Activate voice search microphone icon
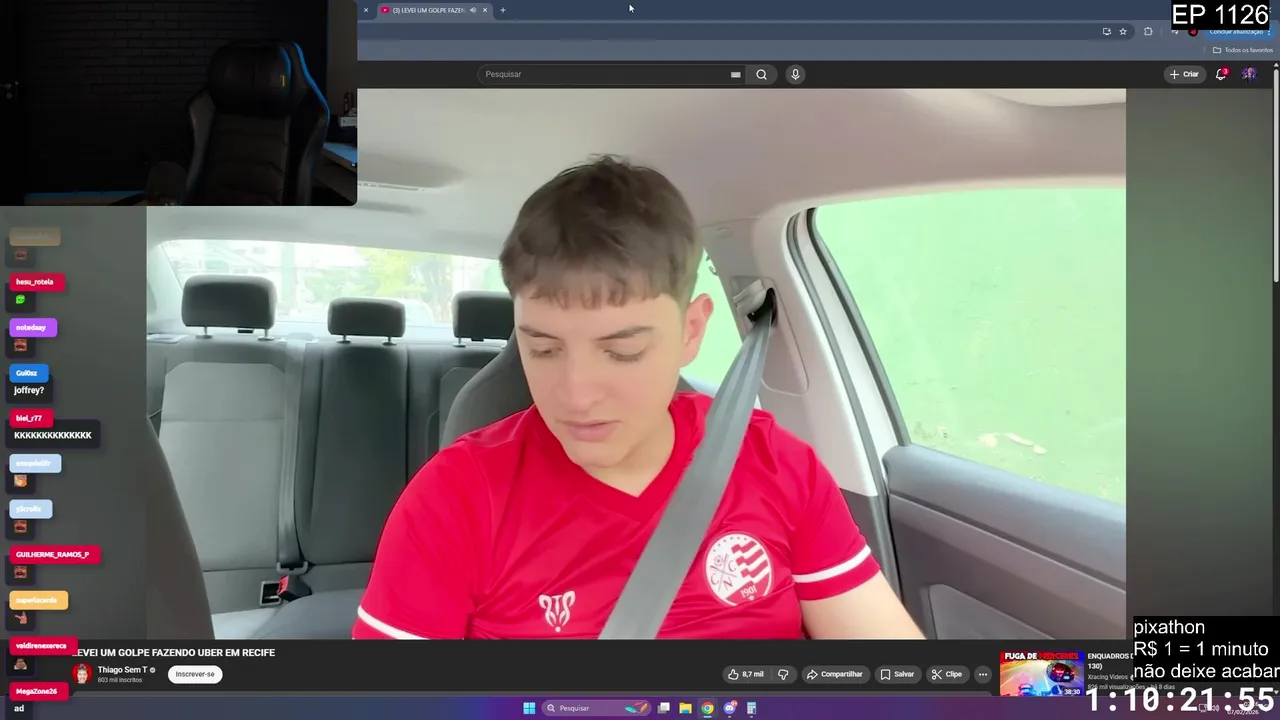 (795, 74)
